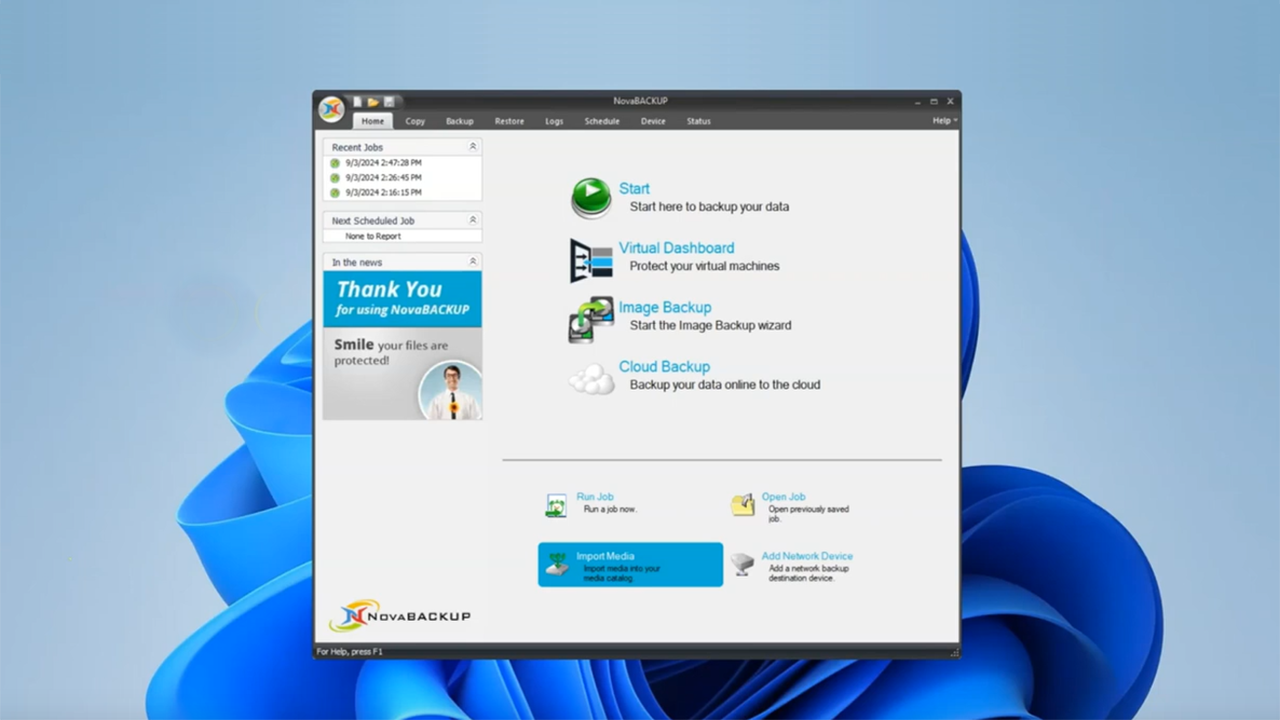The width and height of the screenshot is (1280, 720).
Task: Go to the Schedule tab
Action: click(602, 121)
